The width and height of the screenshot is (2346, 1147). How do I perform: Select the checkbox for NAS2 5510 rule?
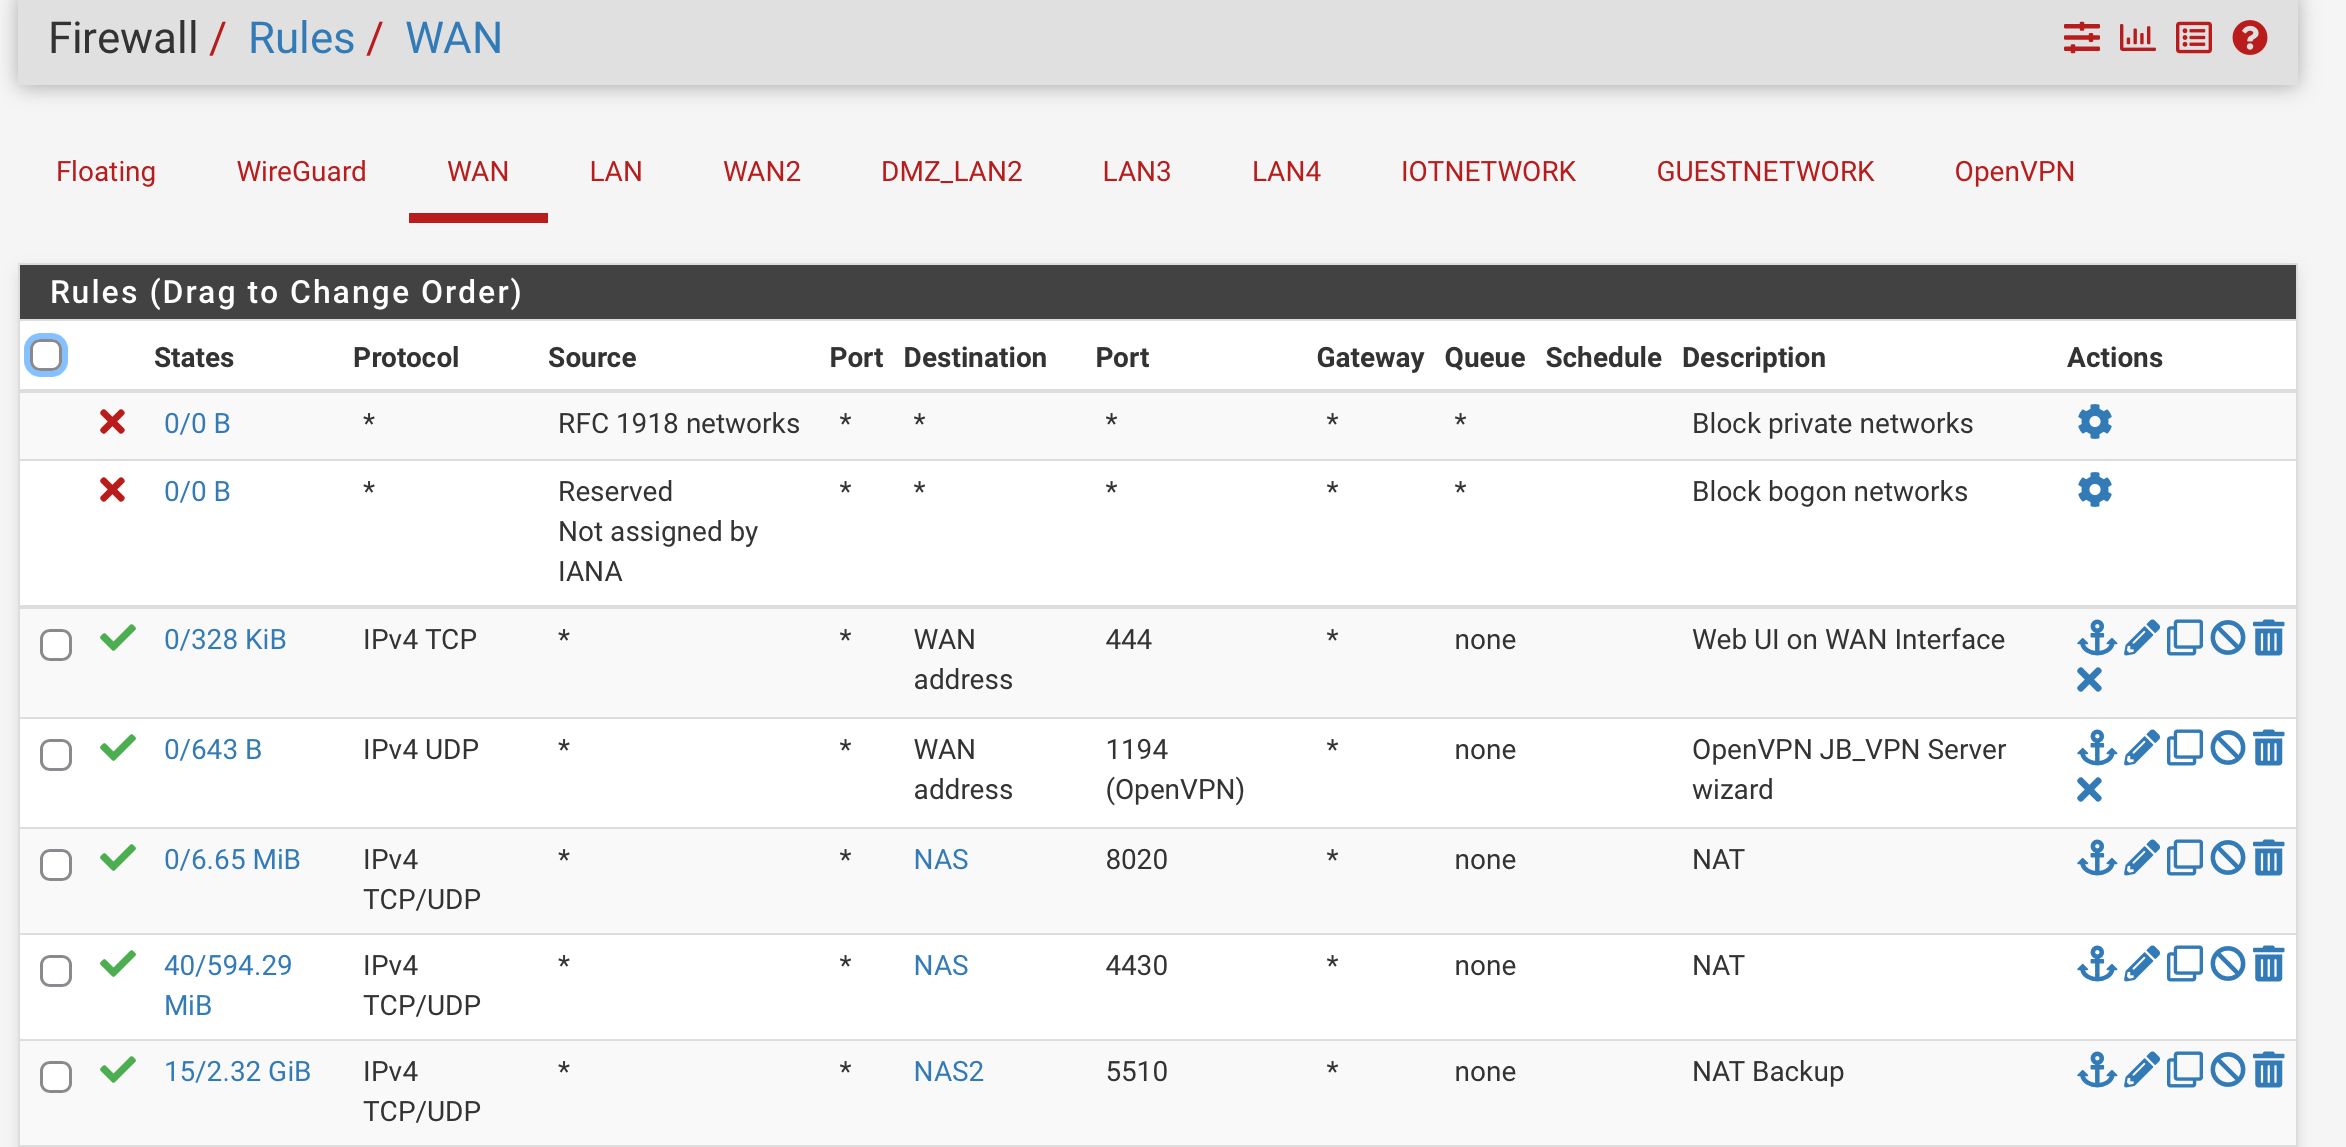56,1077
